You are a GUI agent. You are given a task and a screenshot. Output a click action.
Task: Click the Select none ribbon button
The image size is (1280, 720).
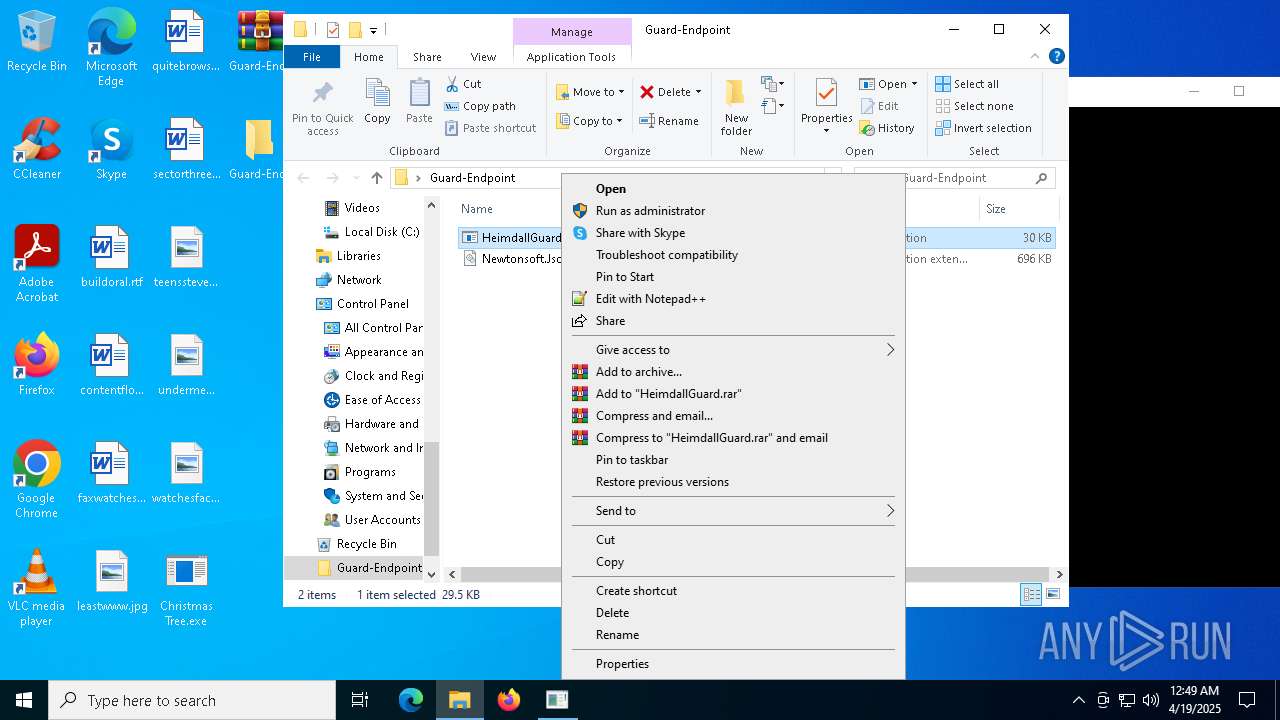coord(974,106)
